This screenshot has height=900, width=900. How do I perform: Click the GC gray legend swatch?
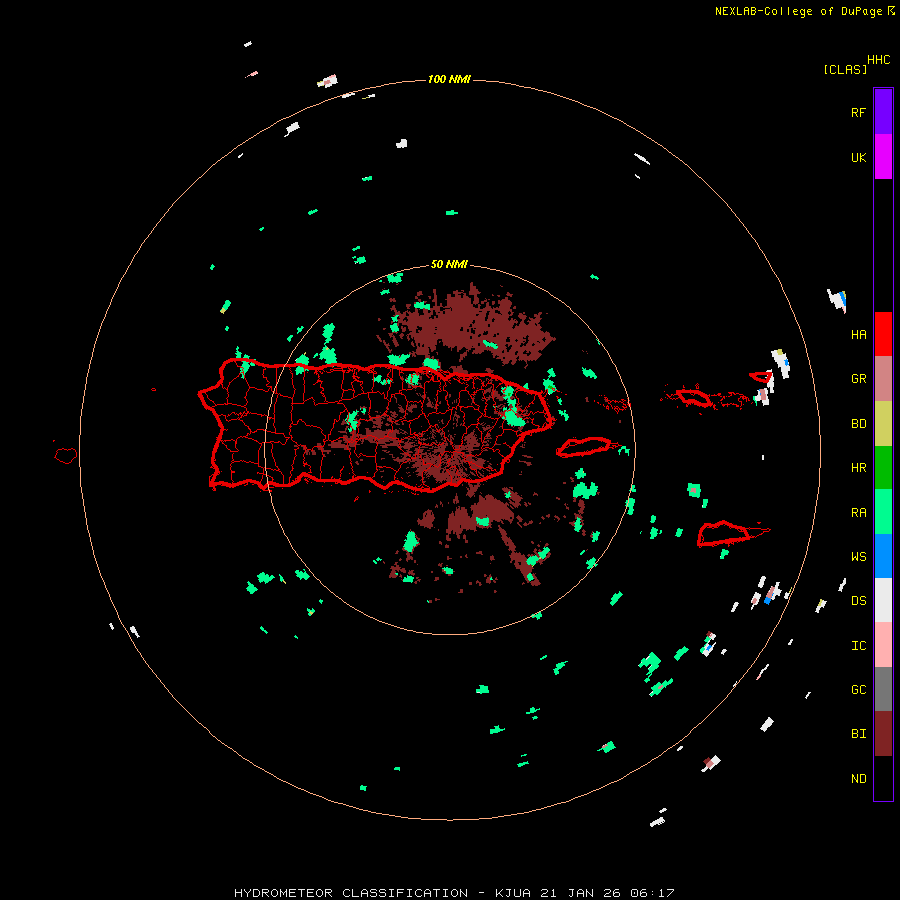883,689
